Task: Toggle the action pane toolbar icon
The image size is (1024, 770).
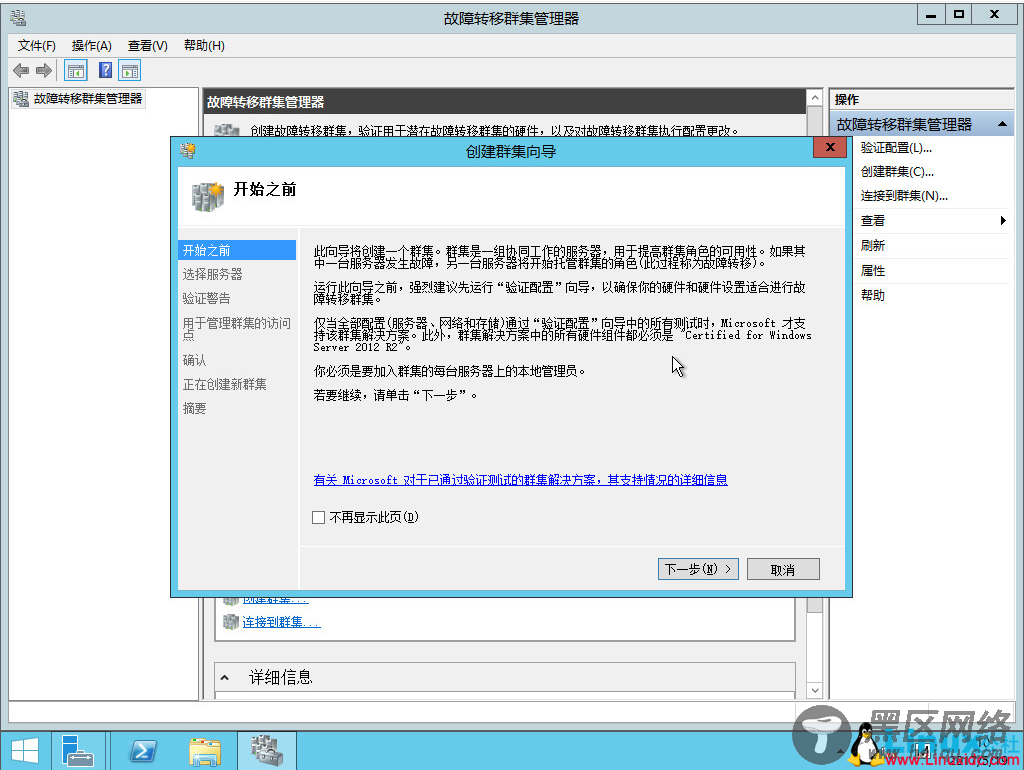Action: (130, 71)
